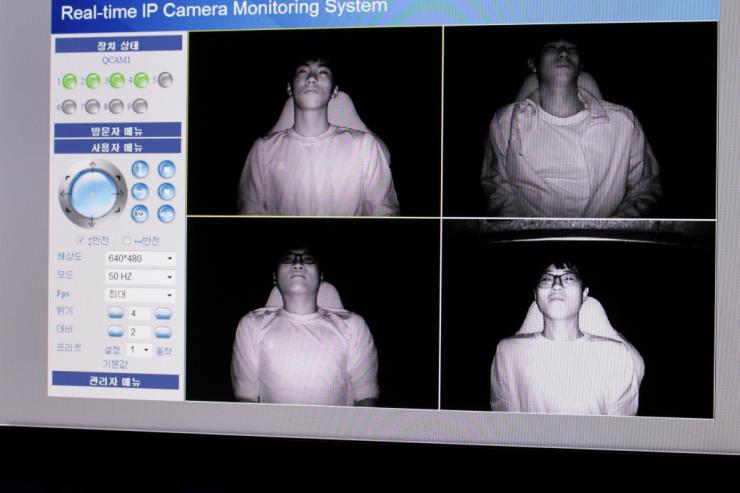Decrease brightness (밝기) with left button
Screen dimensions: 740x493
[x=116, y=313]
